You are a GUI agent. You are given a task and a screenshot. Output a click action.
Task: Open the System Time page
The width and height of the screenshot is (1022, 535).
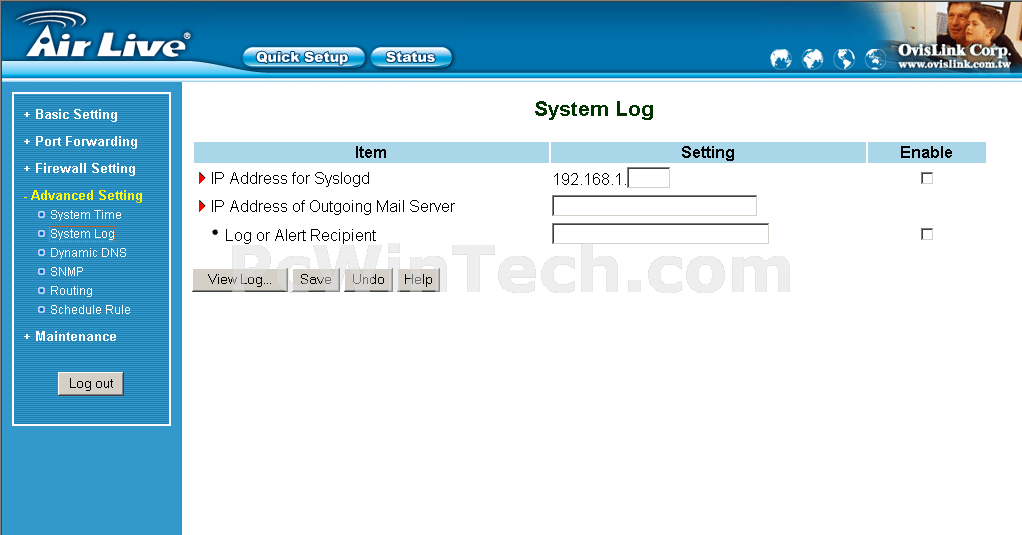pyautogui.click(x=85, y=214)
